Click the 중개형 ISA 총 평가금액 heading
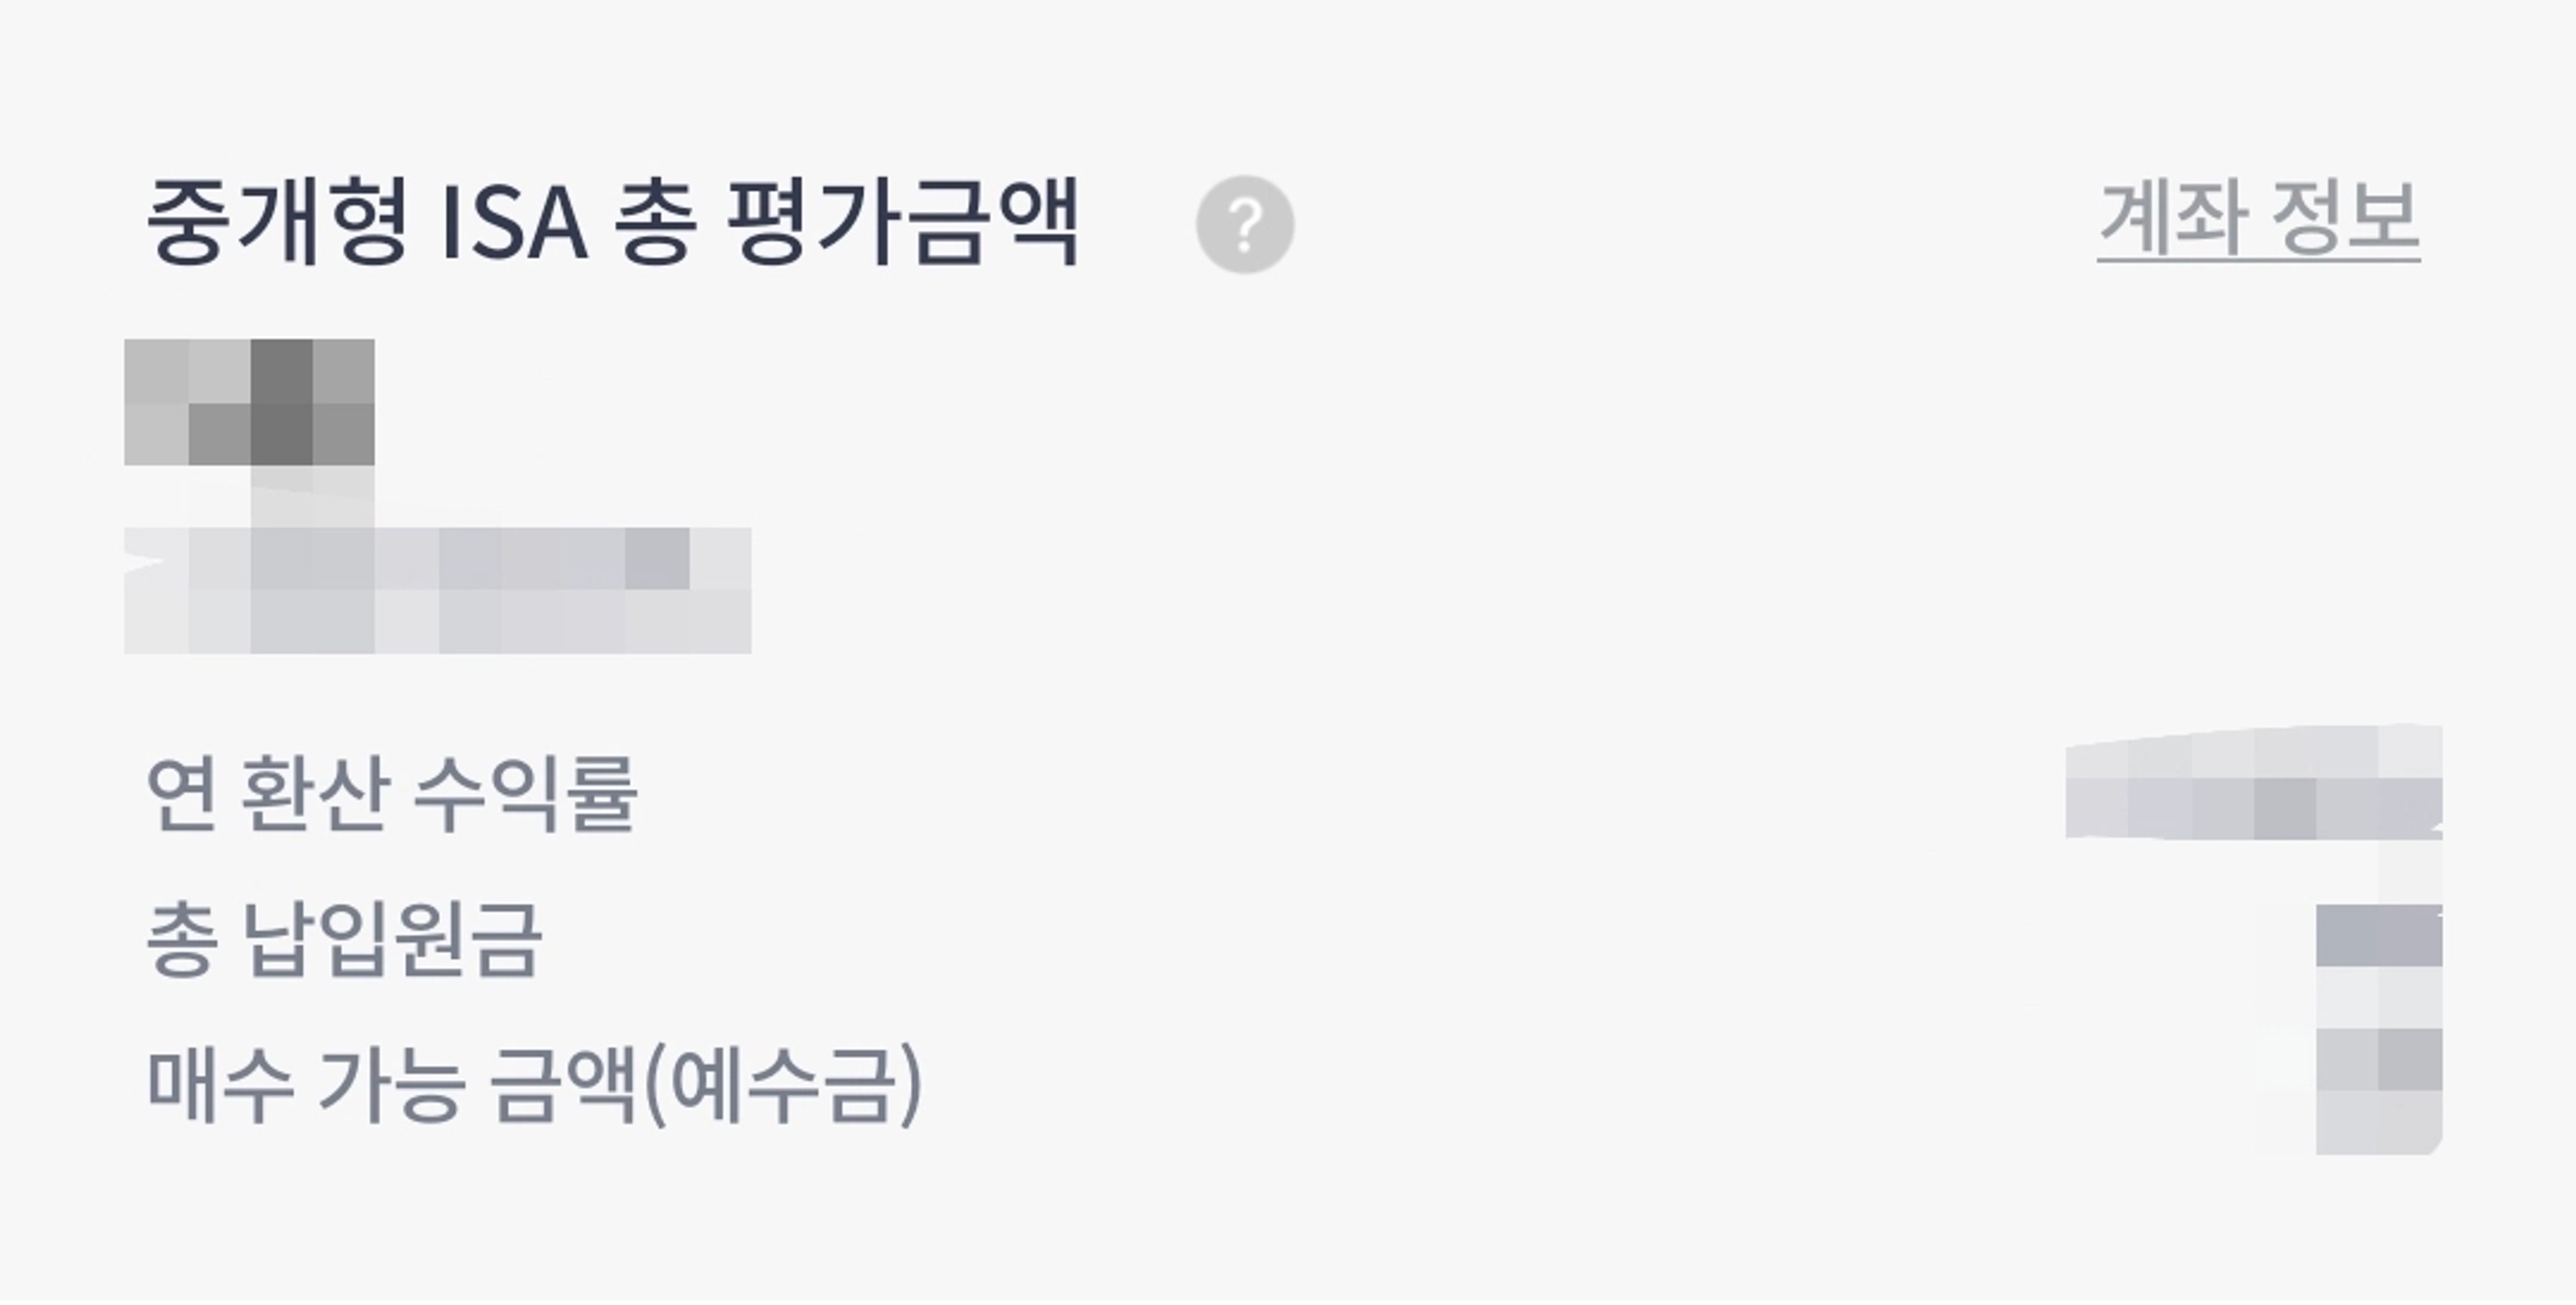This screenshot has height=1305, width=2576. tap(612, 222)
